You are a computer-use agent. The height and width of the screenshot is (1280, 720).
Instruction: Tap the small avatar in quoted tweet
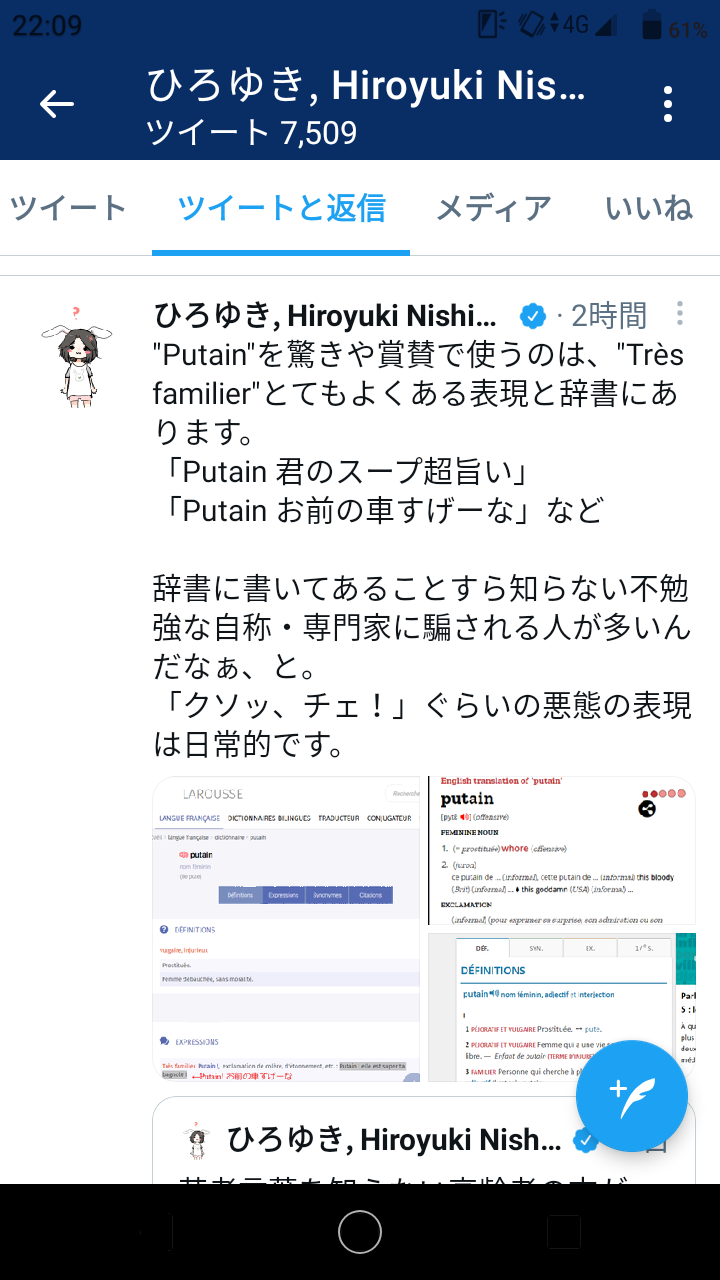[195, 1139]
